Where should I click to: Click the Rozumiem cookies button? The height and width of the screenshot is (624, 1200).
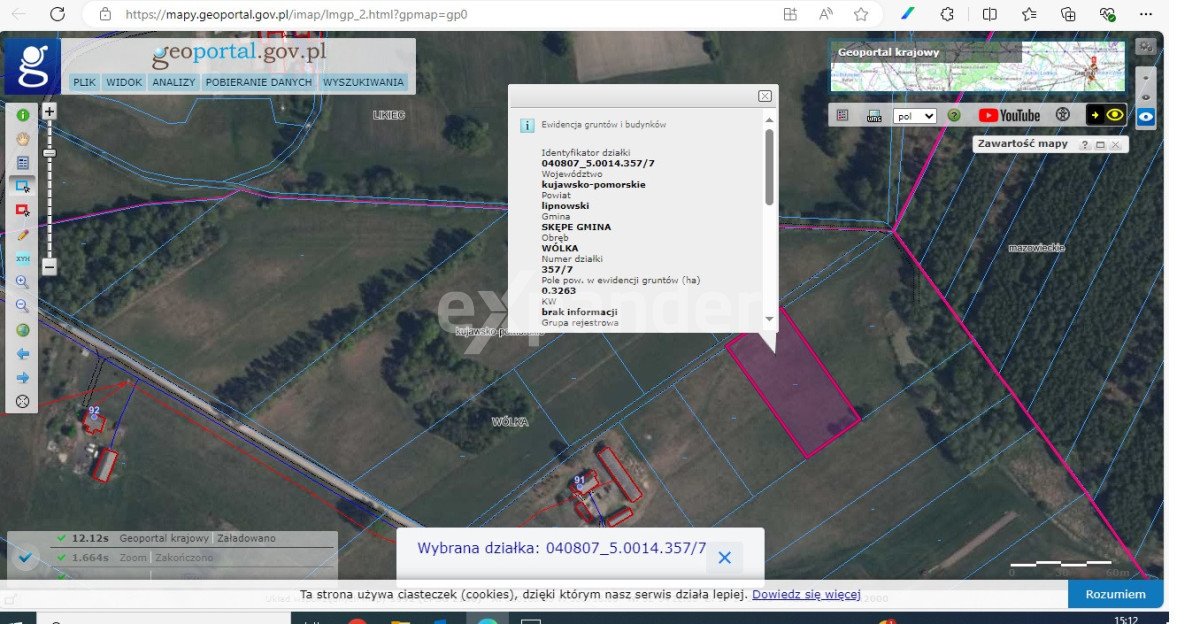[1115, 593]
